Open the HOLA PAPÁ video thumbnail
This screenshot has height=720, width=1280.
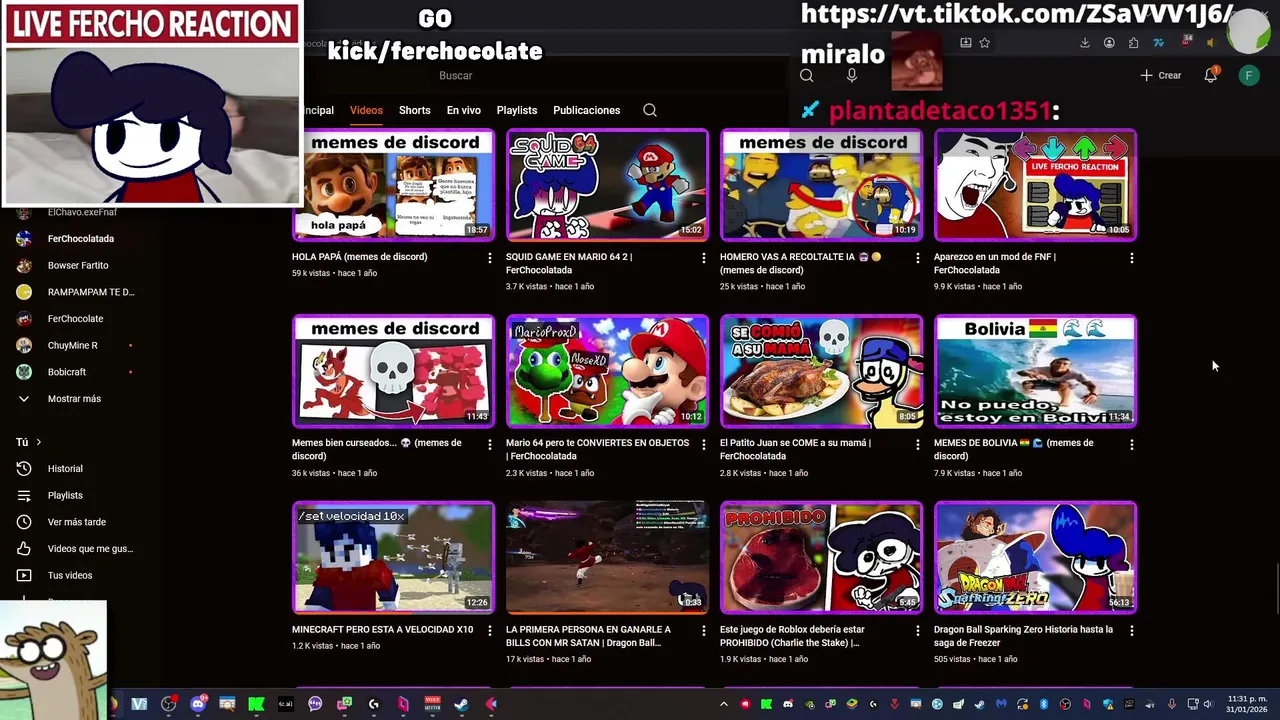[393, 185]
